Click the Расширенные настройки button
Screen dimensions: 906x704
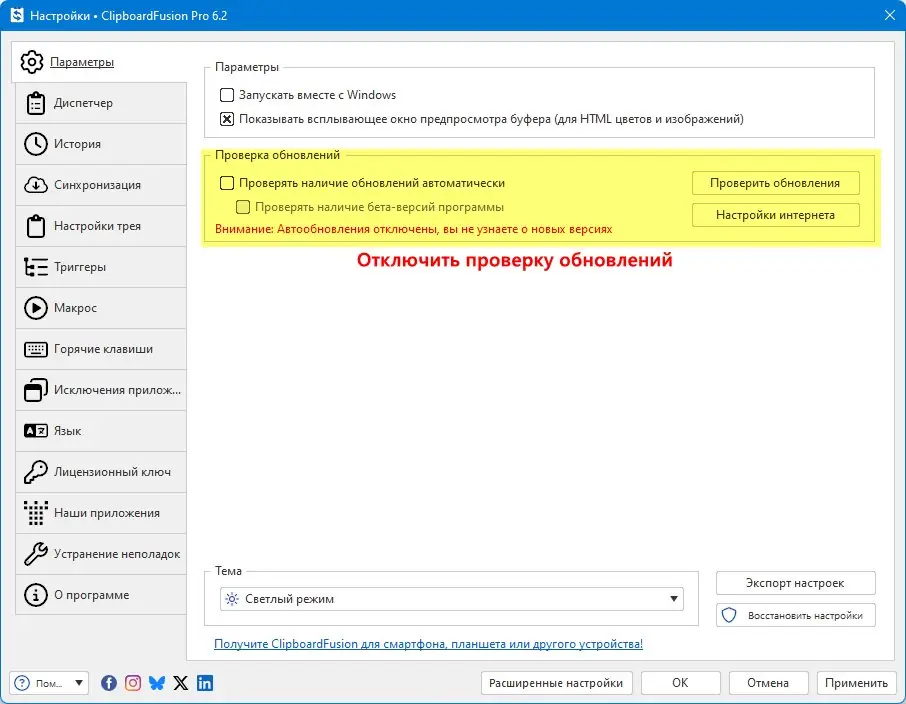(x=556, y=683)
